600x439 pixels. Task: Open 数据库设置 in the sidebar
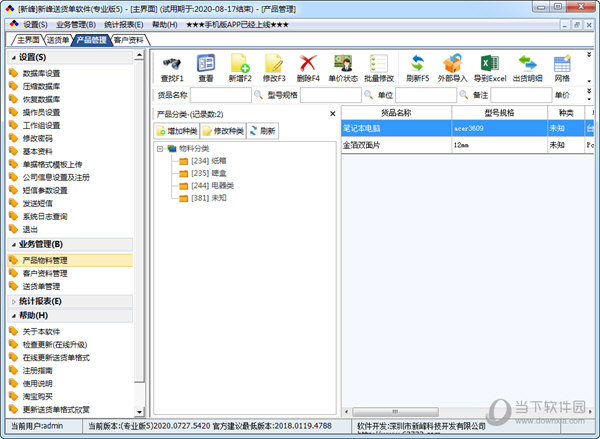tap(41, 73)
